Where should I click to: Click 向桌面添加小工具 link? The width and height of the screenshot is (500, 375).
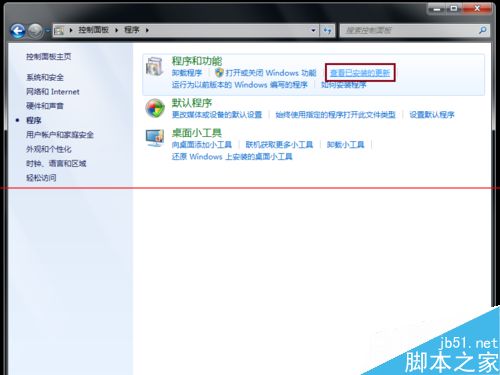click(x=202, y=145)
